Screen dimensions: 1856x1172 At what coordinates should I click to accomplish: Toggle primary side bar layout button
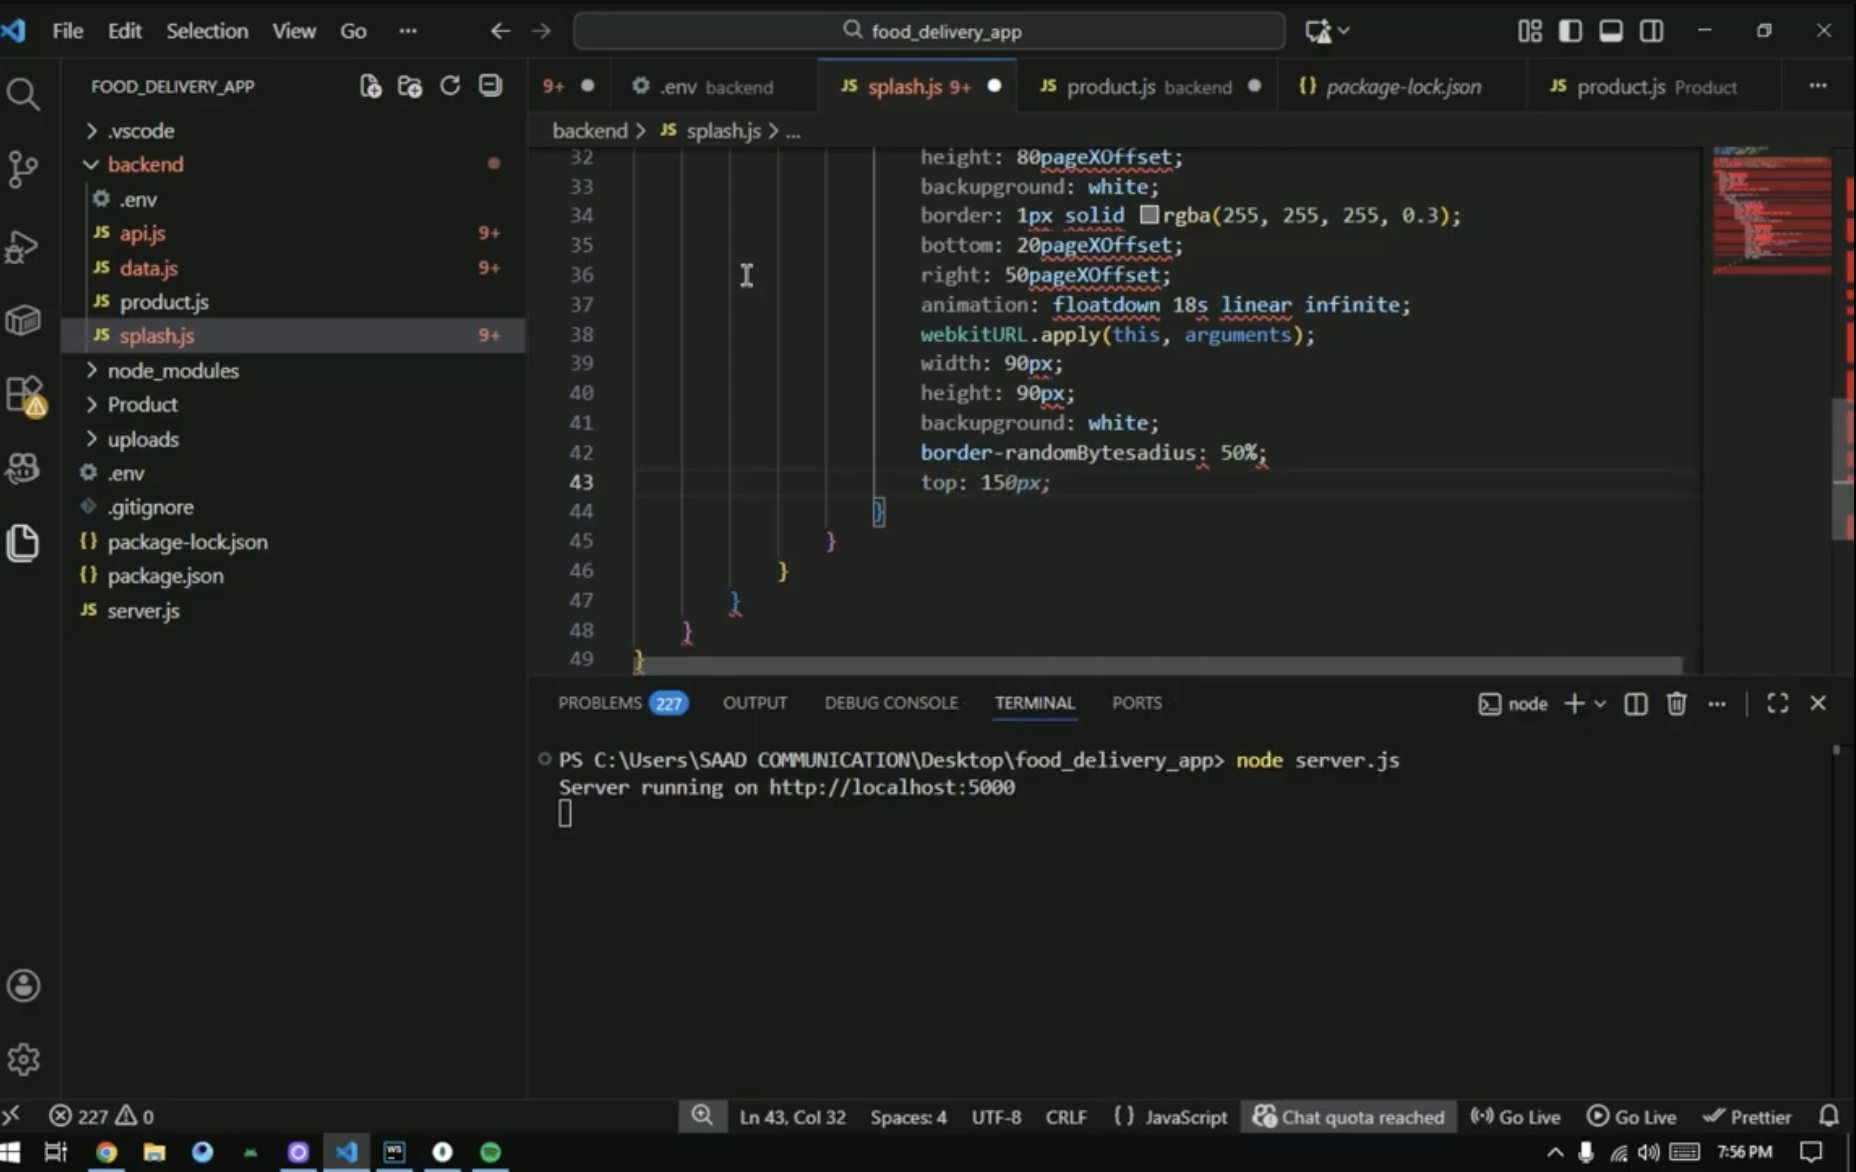coord(1570,31)
